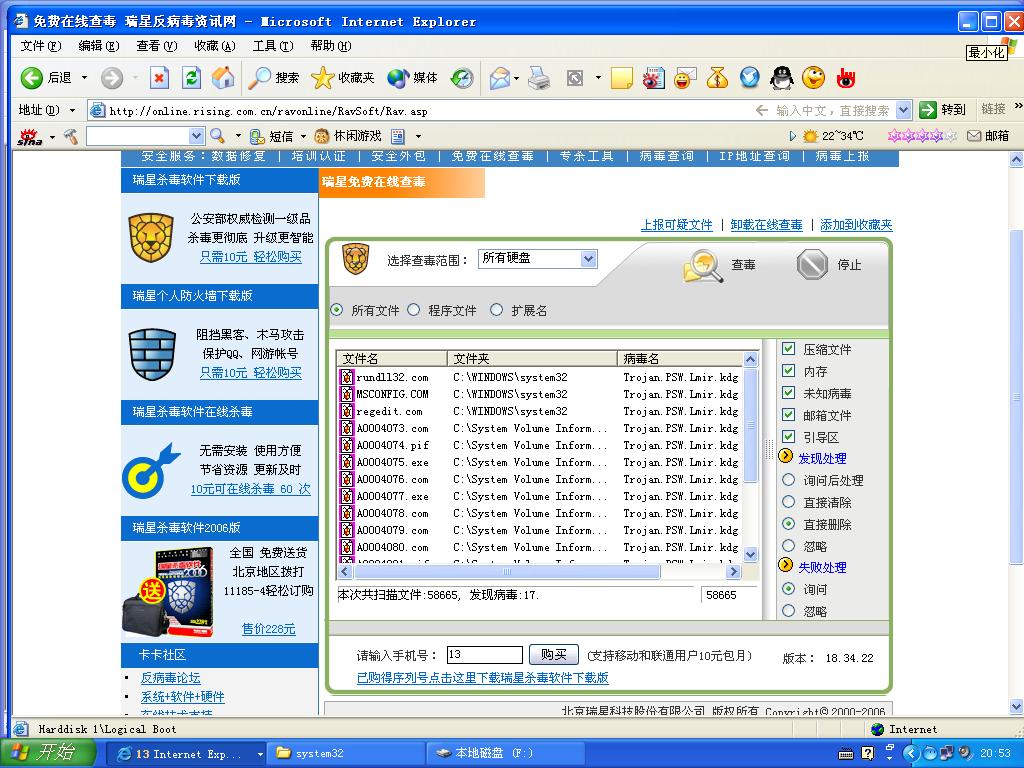Open the 文件(F) menu
The image size is (1024, 768).
(40, 46)
